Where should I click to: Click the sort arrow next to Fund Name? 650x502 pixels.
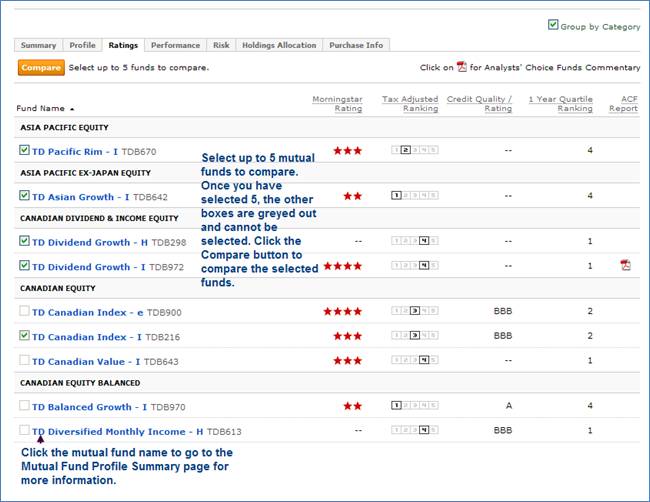pyautogui.click(x=72, y=109)
